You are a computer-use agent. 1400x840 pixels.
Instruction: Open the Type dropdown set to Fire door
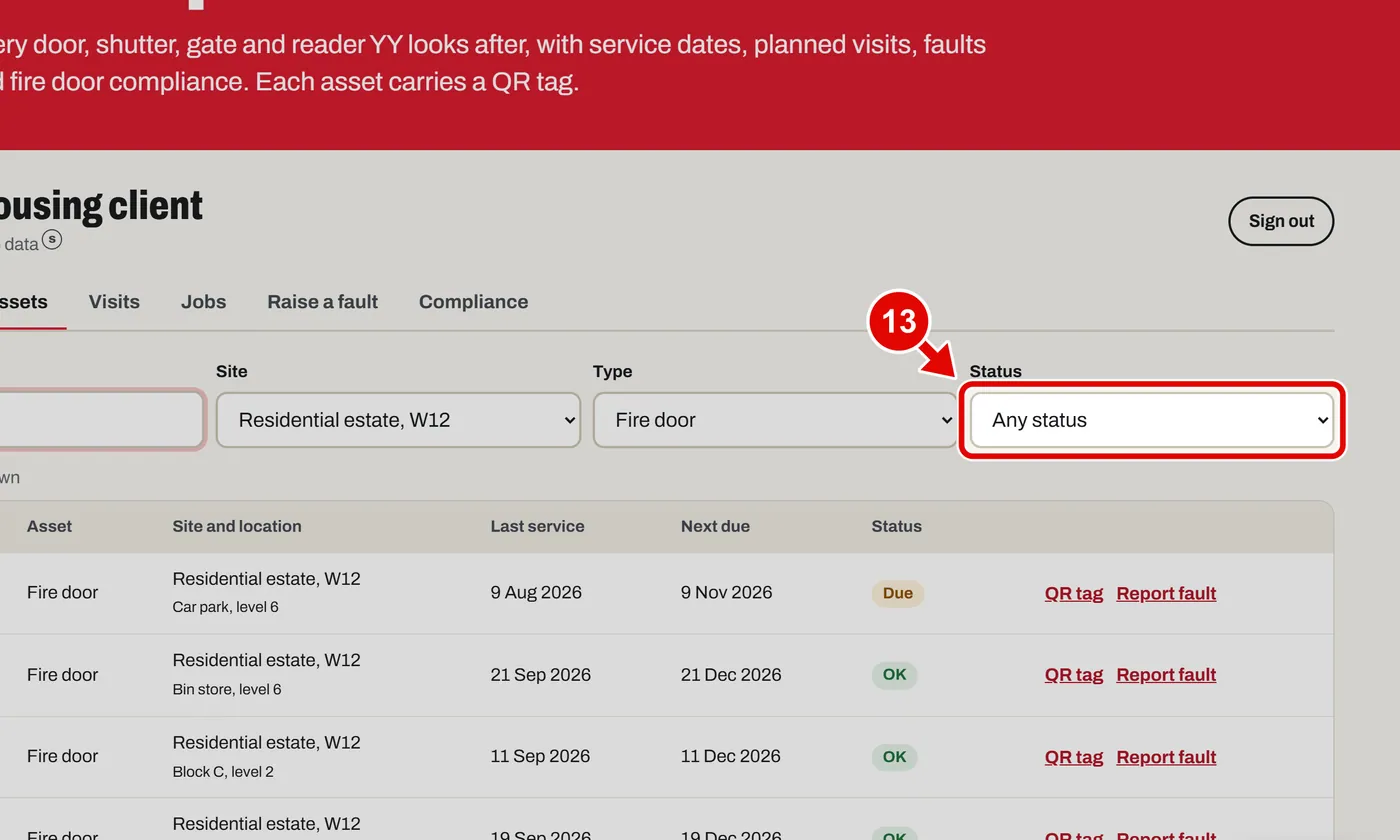[x=775, y=420]
